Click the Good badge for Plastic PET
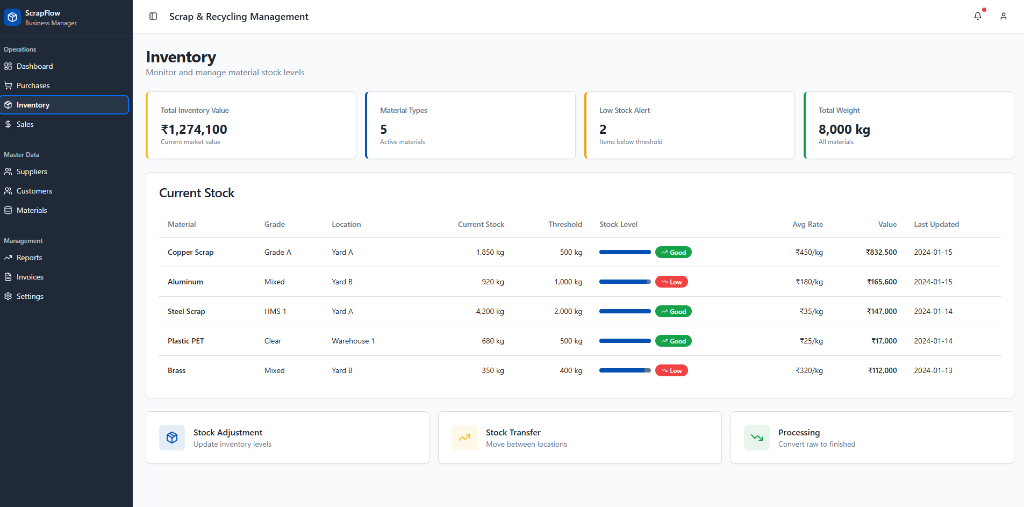Viewport: 1024px width, 507px height. click(673, 341)
